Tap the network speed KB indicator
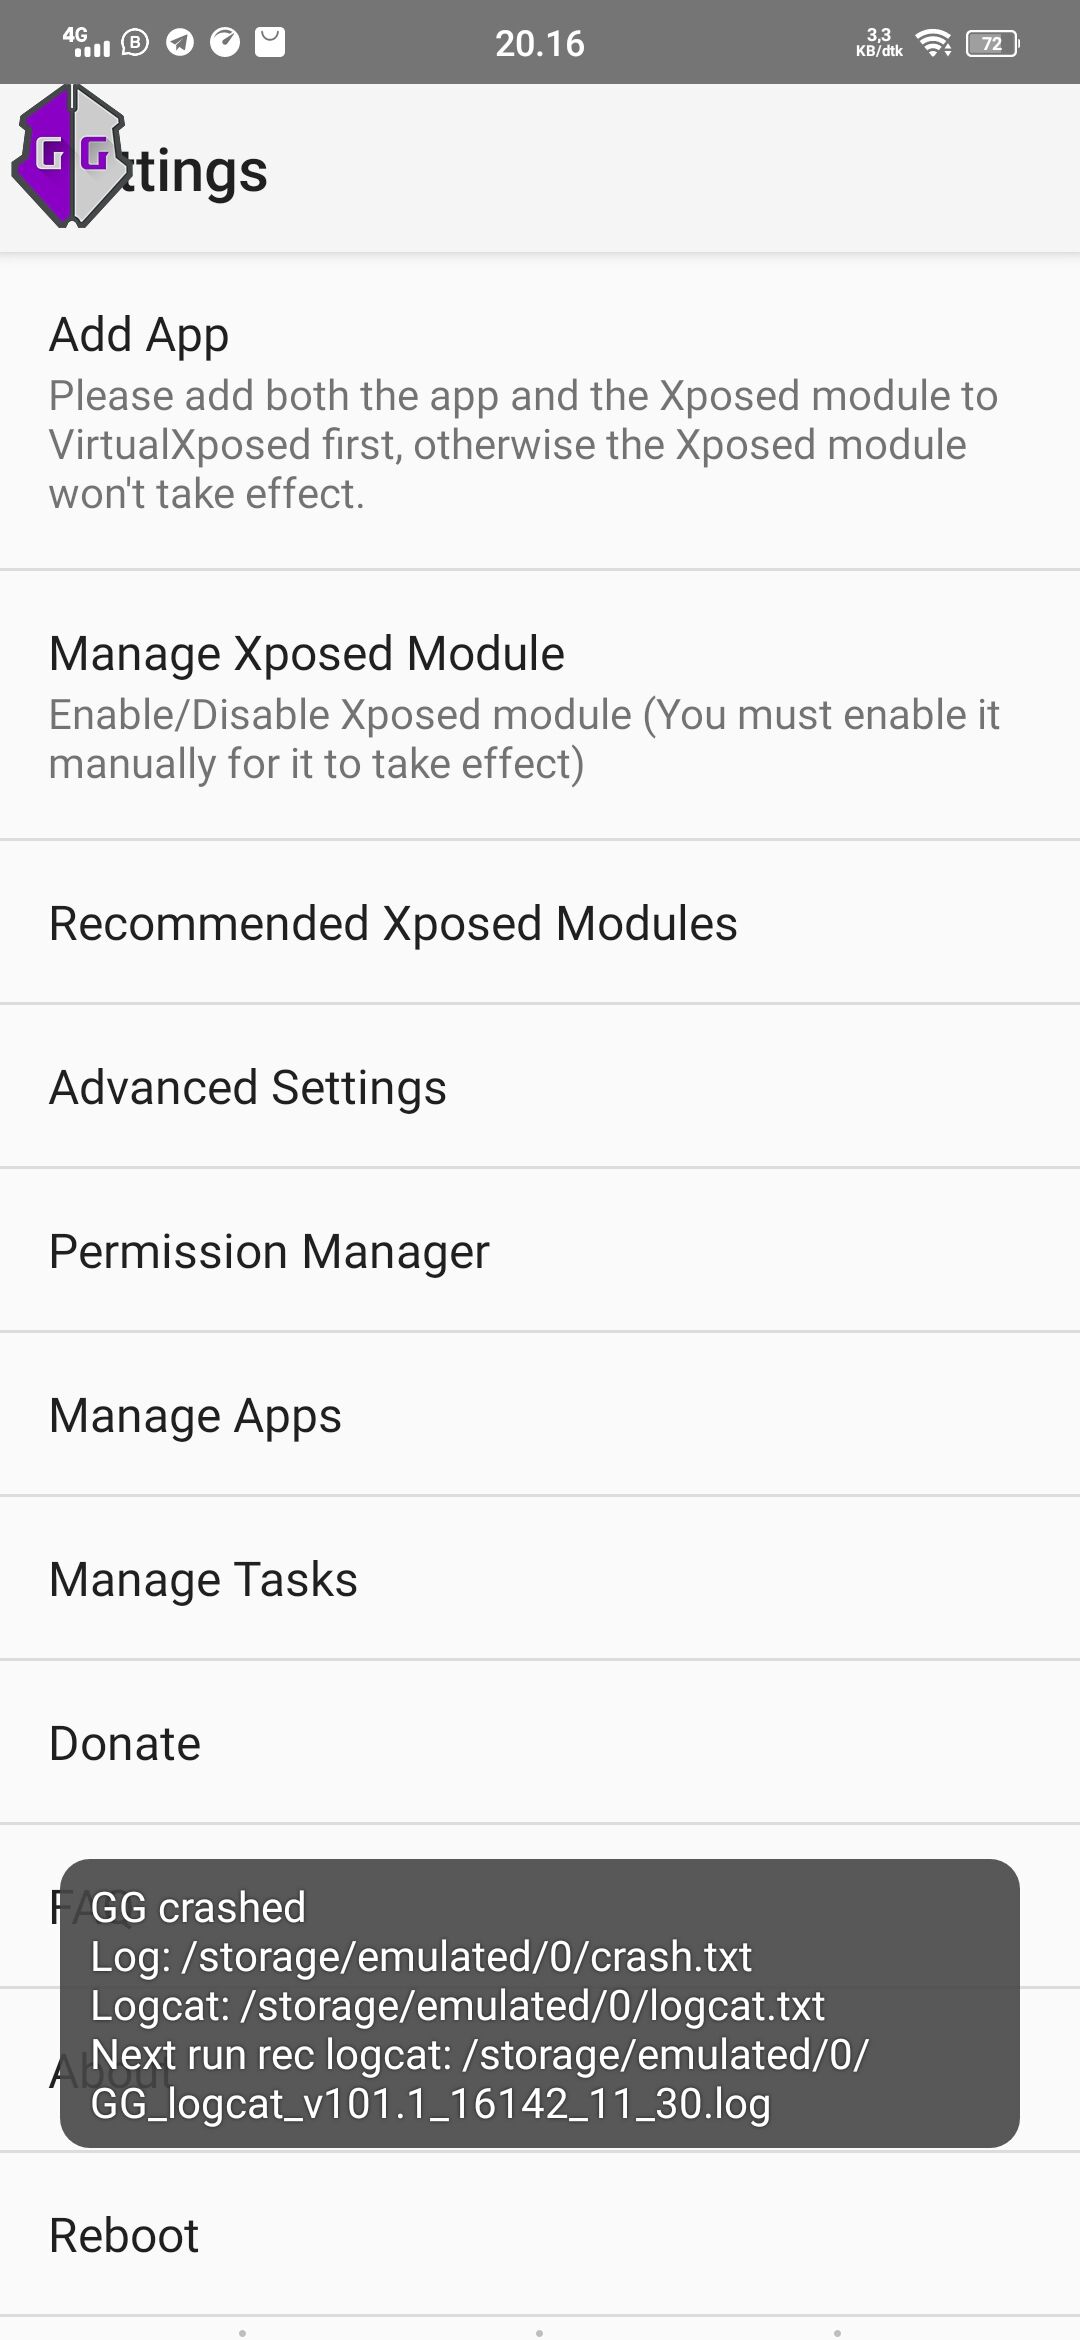Screen dimensions: 1080x2340 tap(879, 43)
